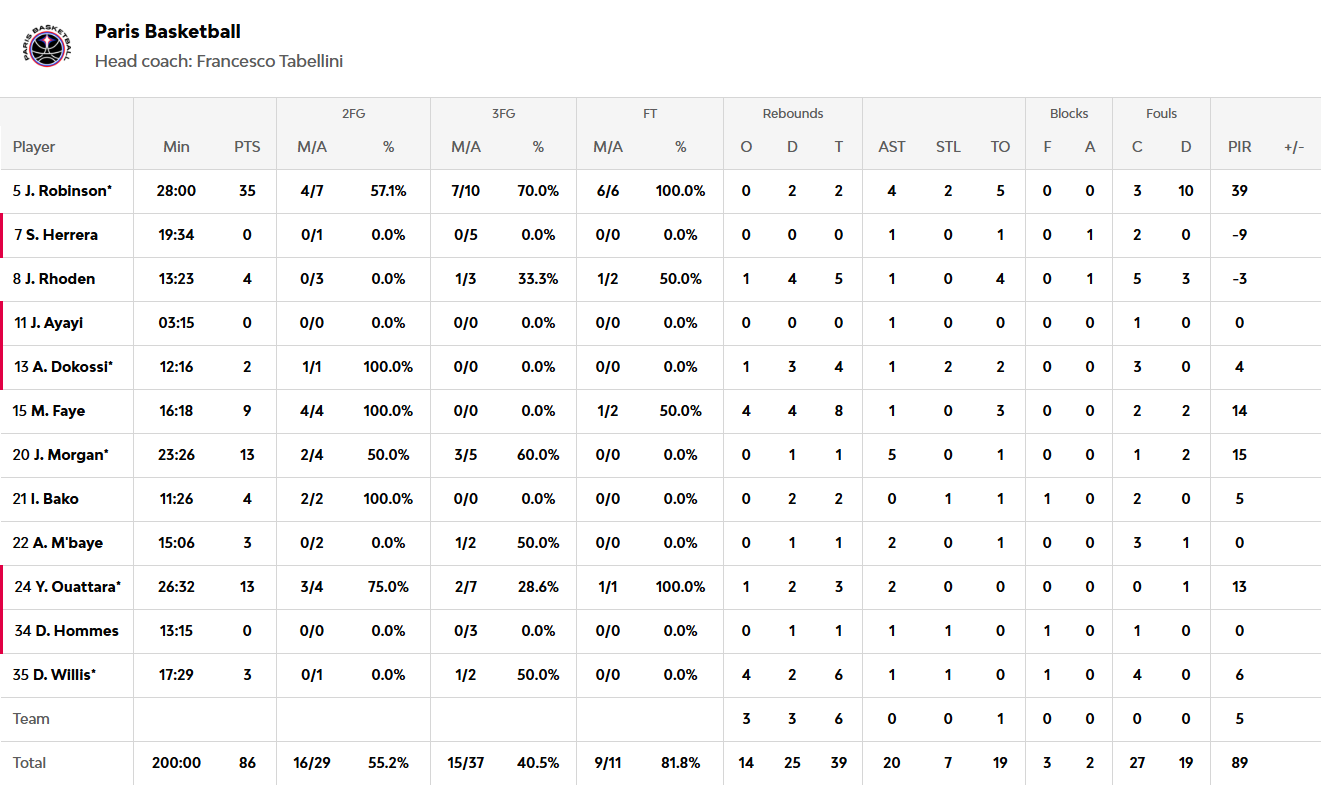Sort by the +/- column header
Viewport: 1321px width, 785px height.
click(1294, 147)
